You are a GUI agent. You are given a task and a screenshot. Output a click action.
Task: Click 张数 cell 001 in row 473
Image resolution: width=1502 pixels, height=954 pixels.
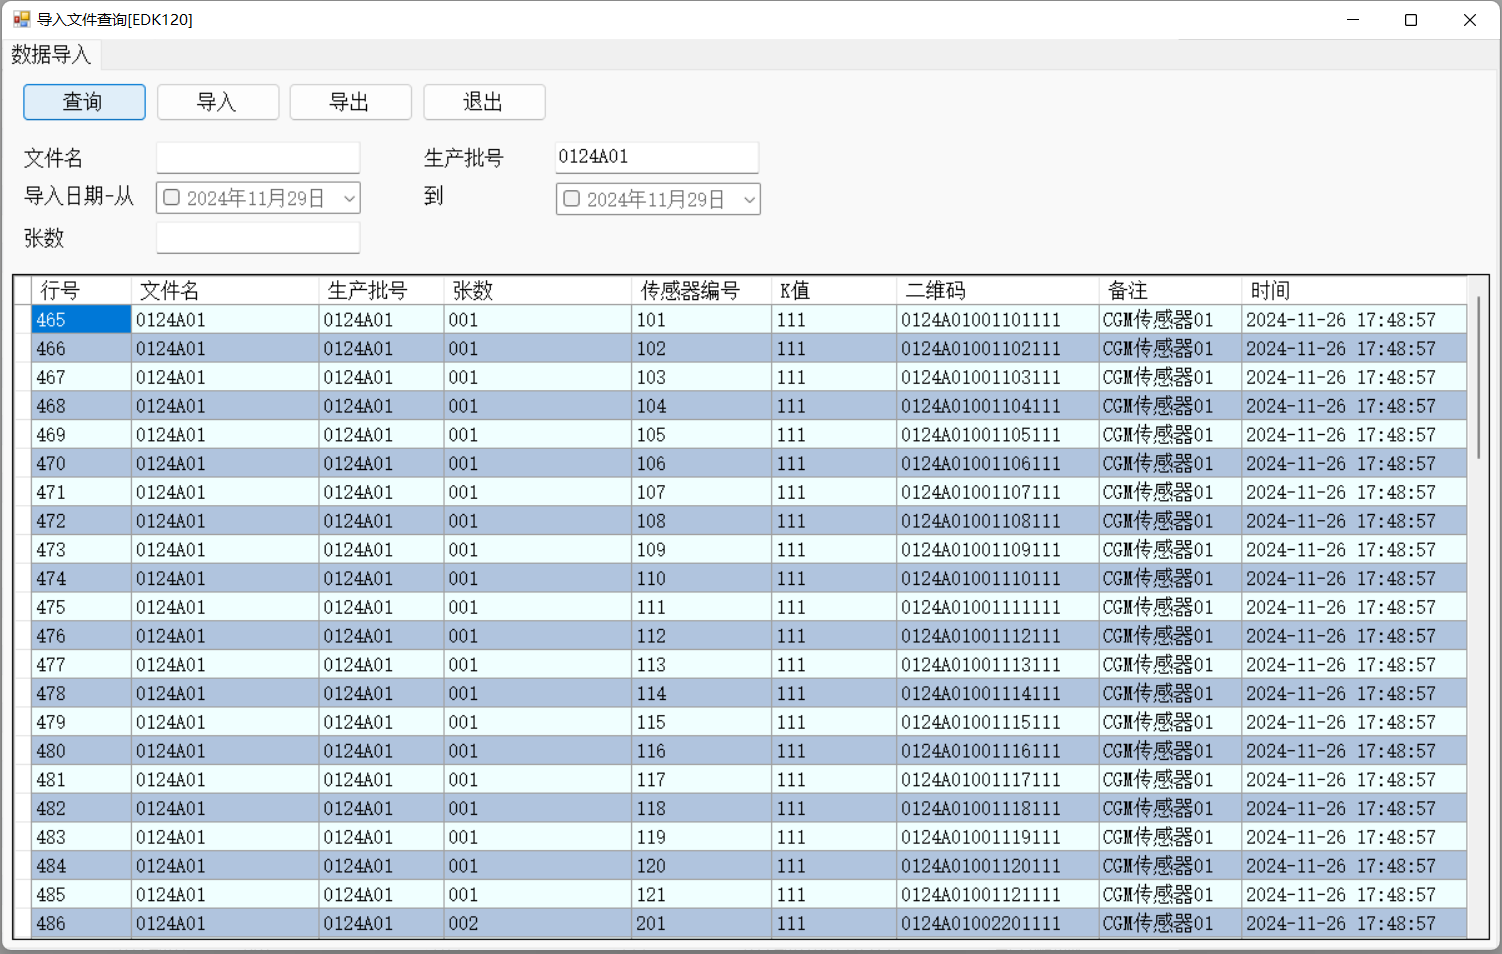(x=538, y=550)
